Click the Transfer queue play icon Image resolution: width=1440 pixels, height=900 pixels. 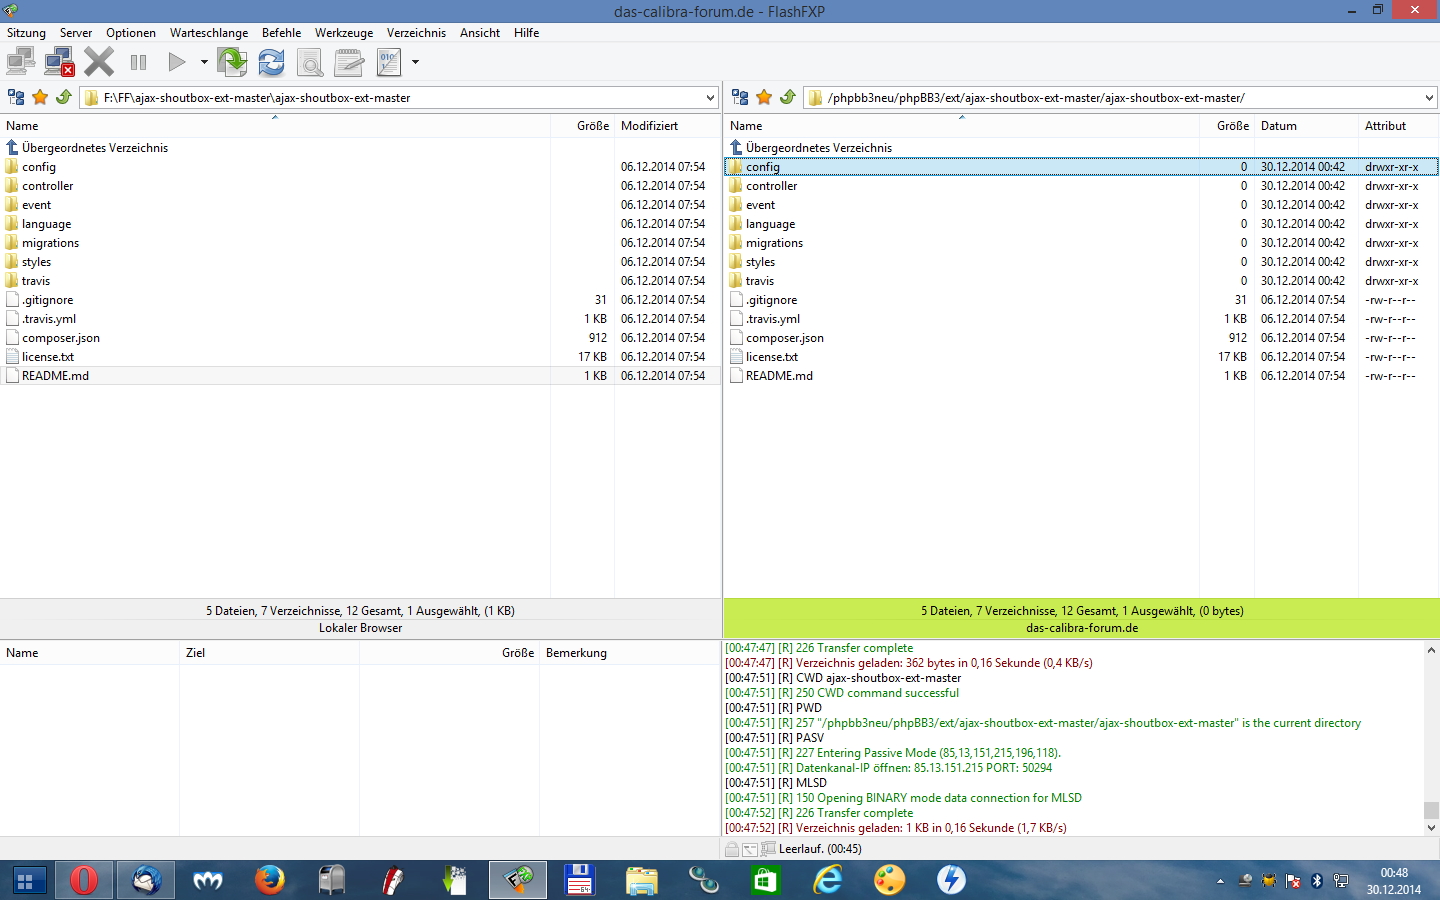(177, 62)
